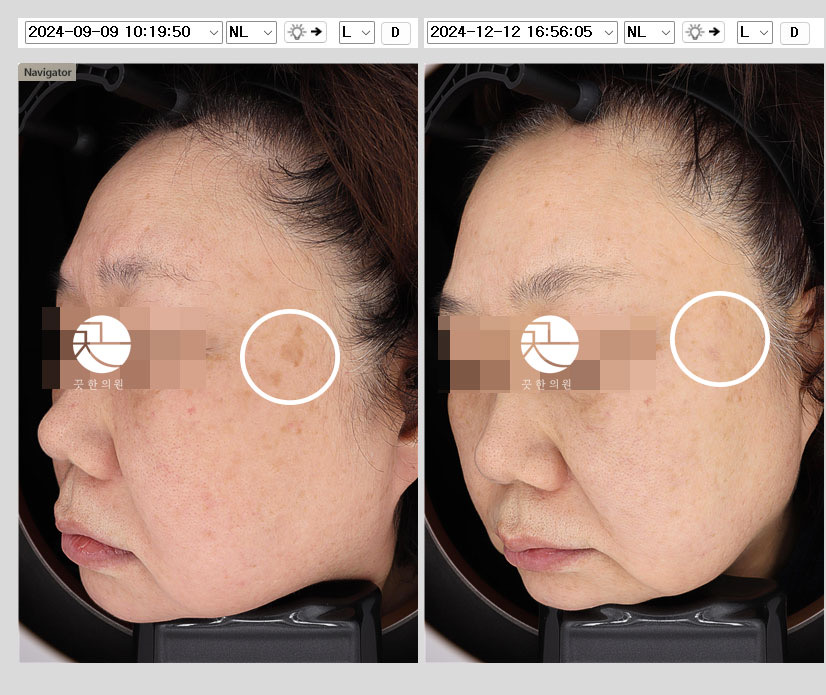Select the Navigator tab label

tap(47, 73)
